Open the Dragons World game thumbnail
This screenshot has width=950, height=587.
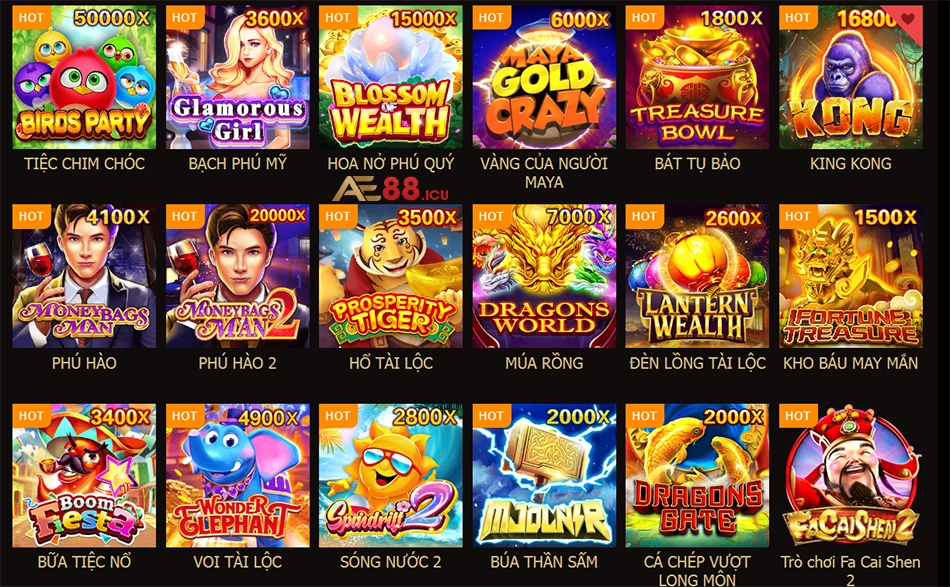pos(544,276)
